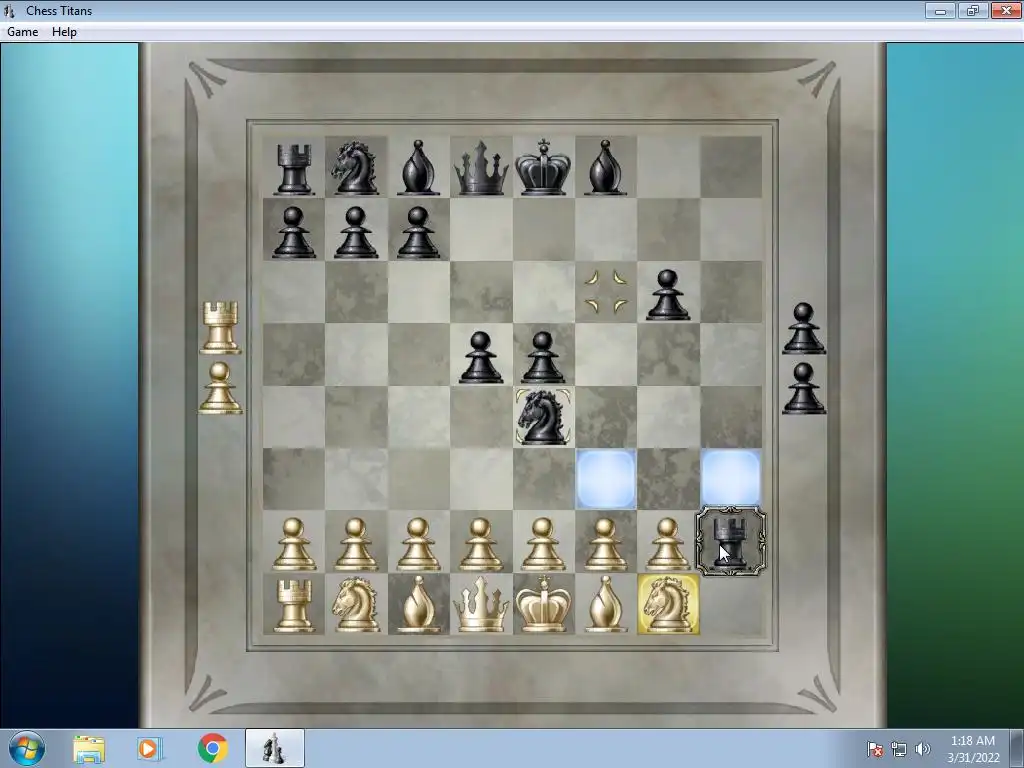Click the clock showing 1:18 AM
Viewport: 1024px width, 768px height.
click(x=972, y=749)
